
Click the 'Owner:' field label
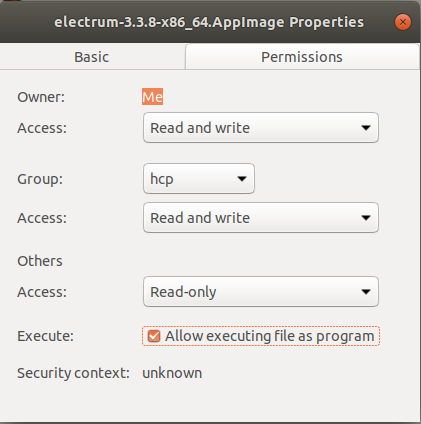pyautogui.click(x=41, y=97)
